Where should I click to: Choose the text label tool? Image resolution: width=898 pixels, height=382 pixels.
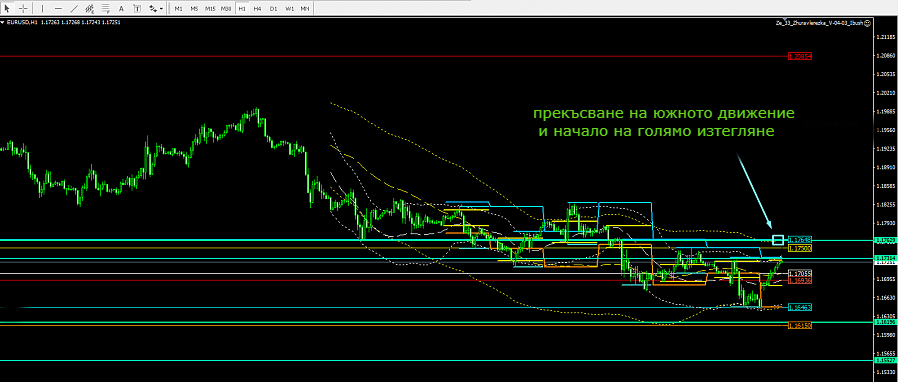tap(137, 9)
